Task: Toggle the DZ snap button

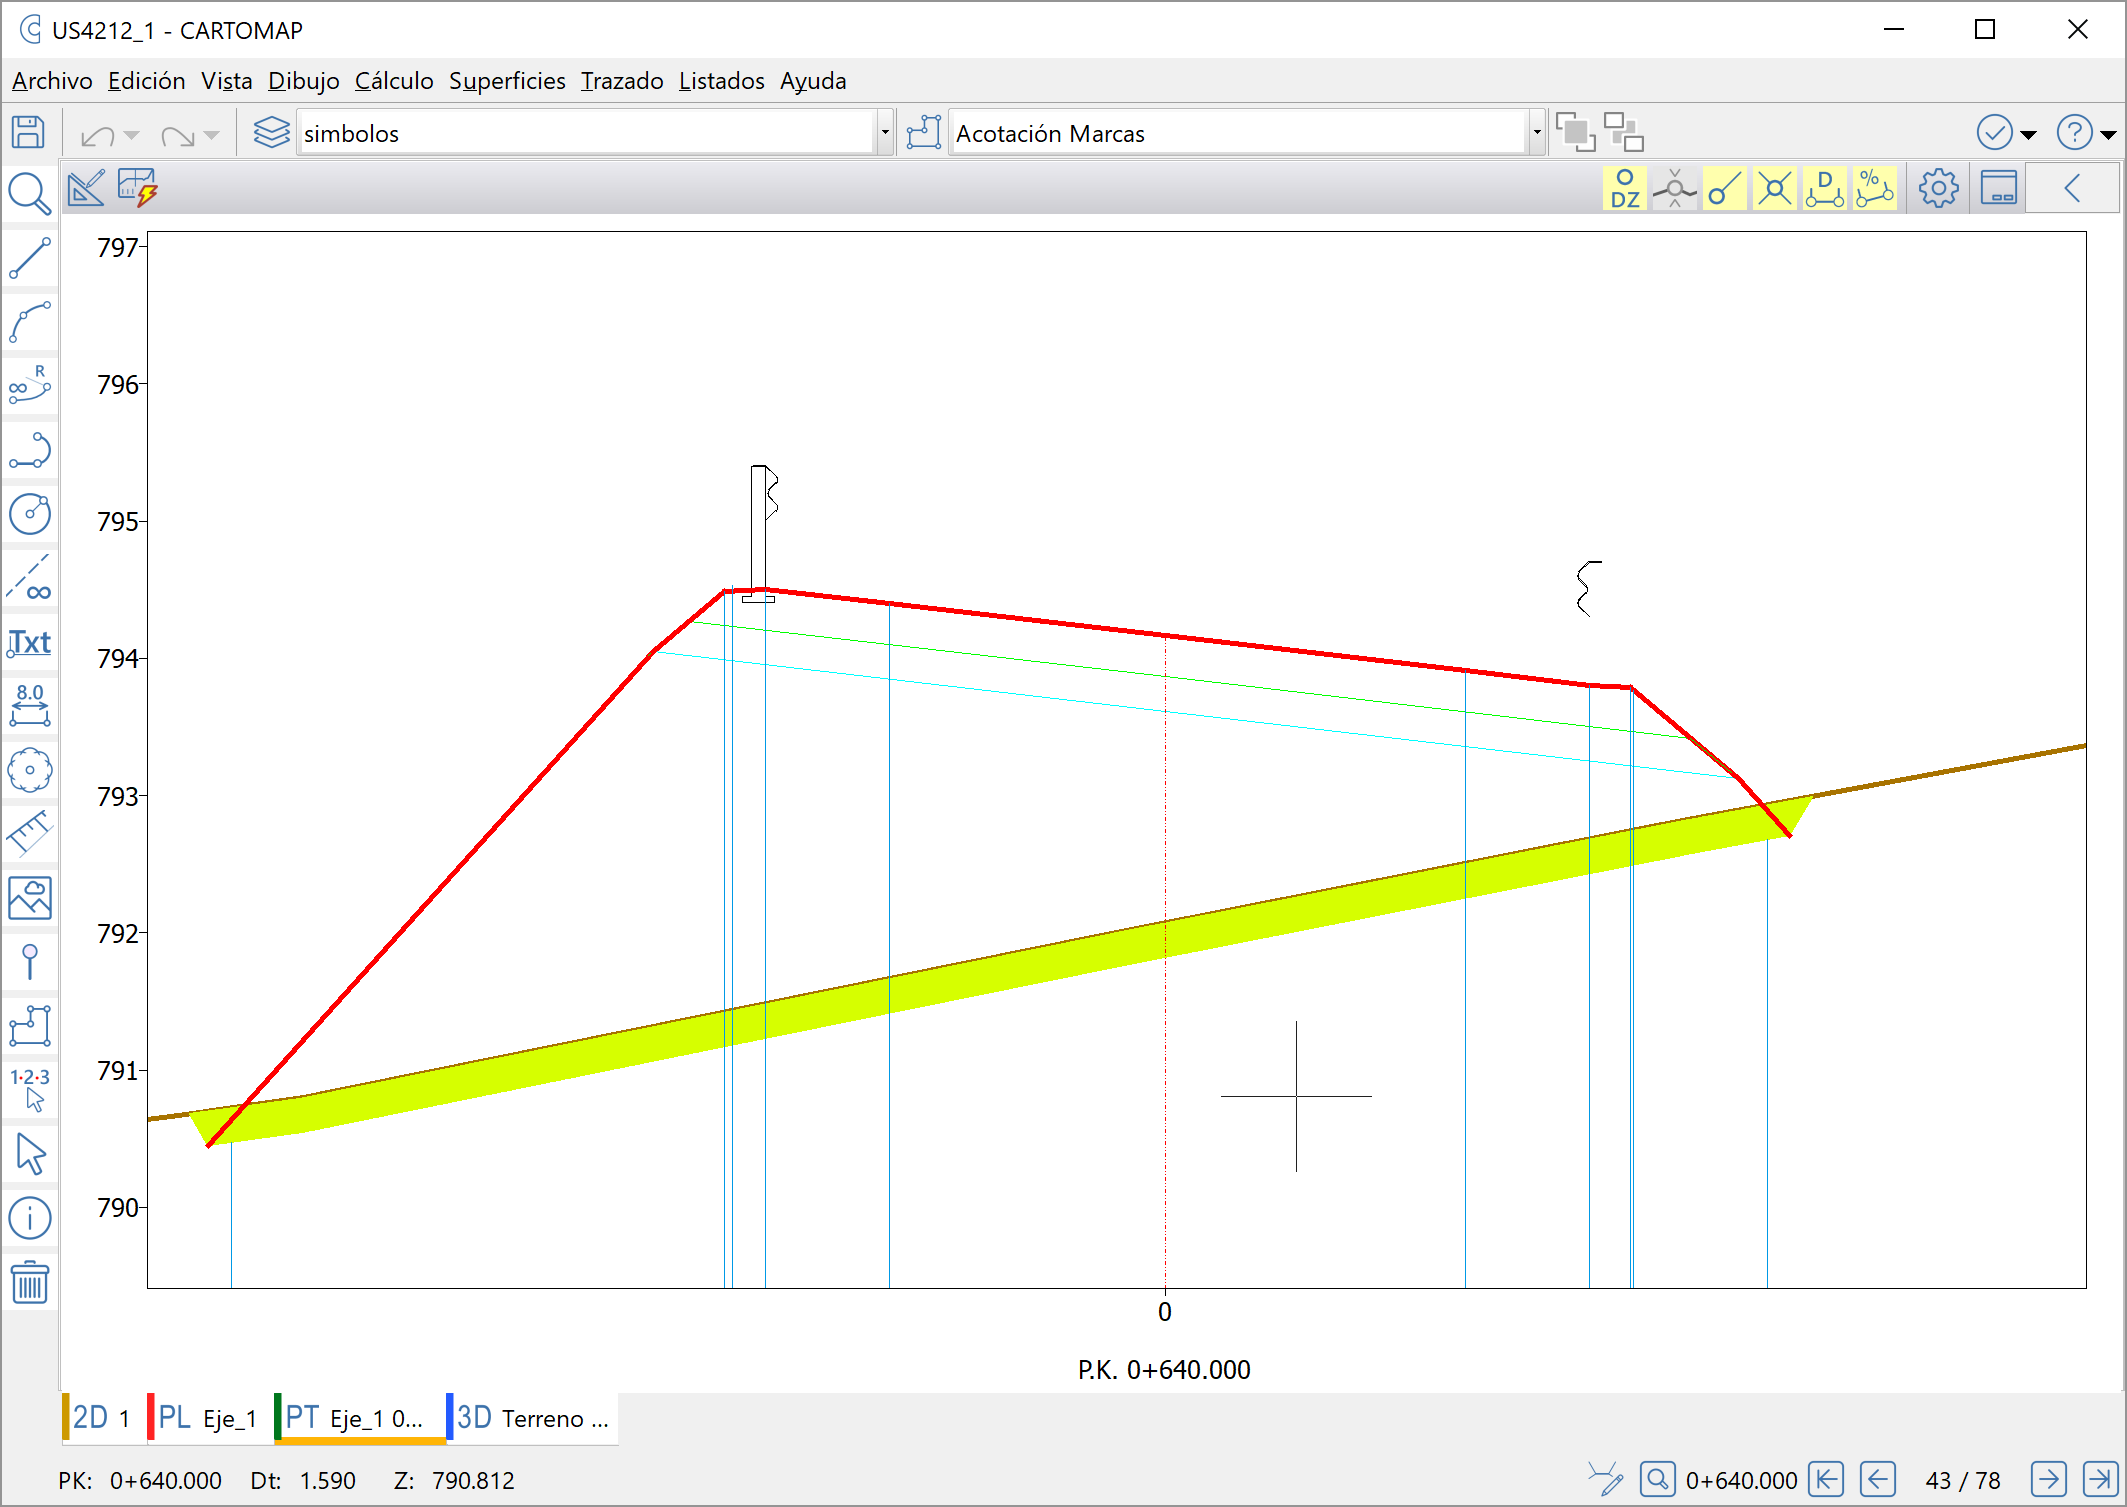Action: [1625, 188]
